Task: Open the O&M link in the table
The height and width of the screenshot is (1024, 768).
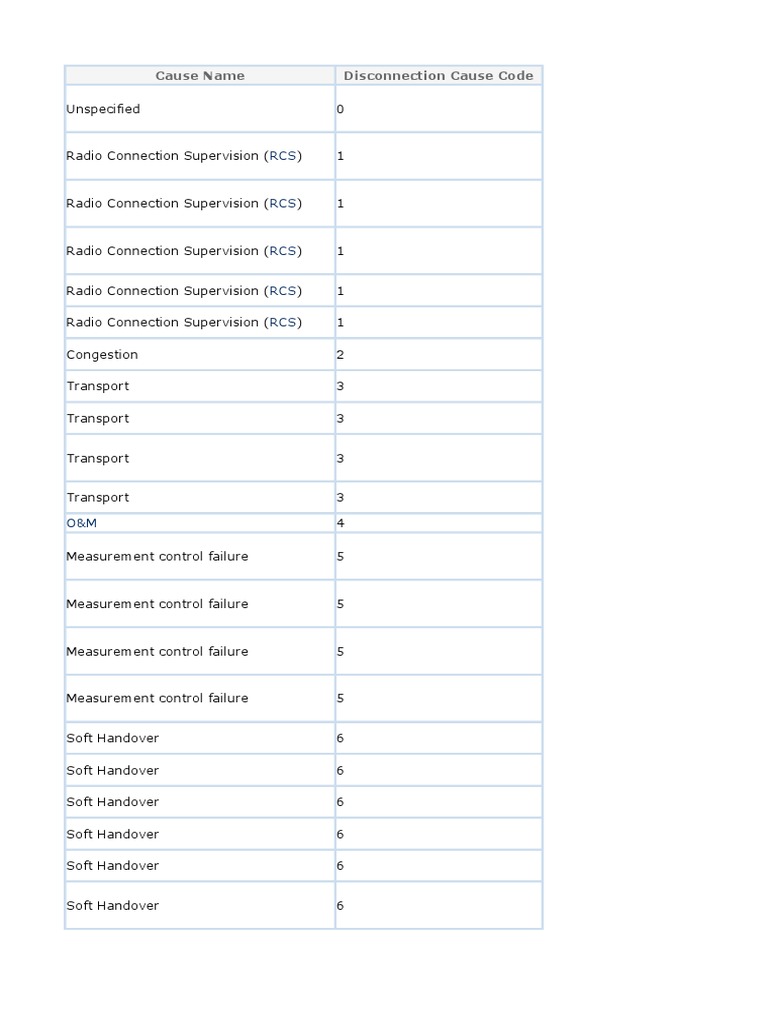Action: pos(82,523)
